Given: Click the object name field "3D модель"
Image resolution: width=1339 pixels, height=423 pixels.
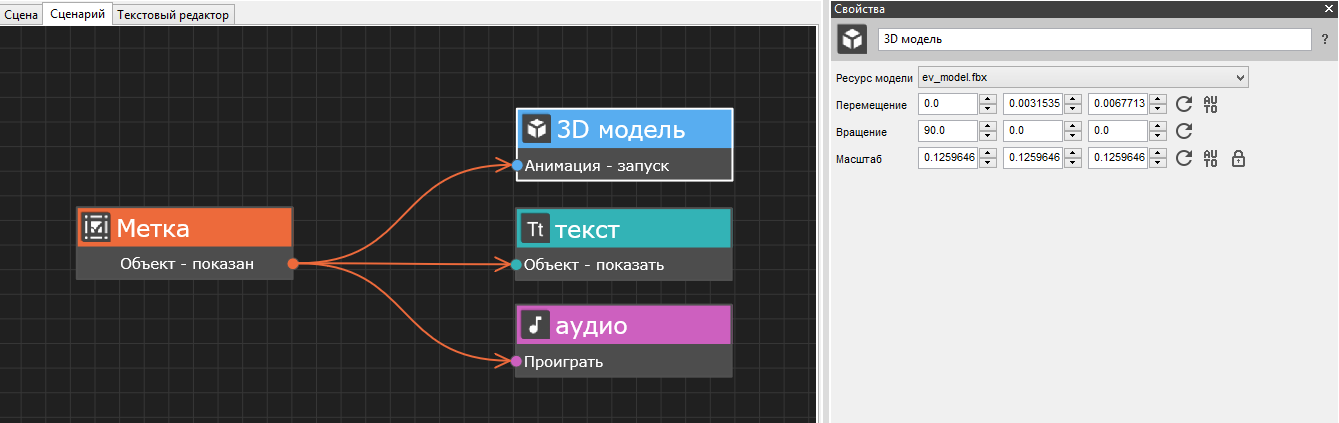Looking at the screenshot, I should pos(1094,39).
